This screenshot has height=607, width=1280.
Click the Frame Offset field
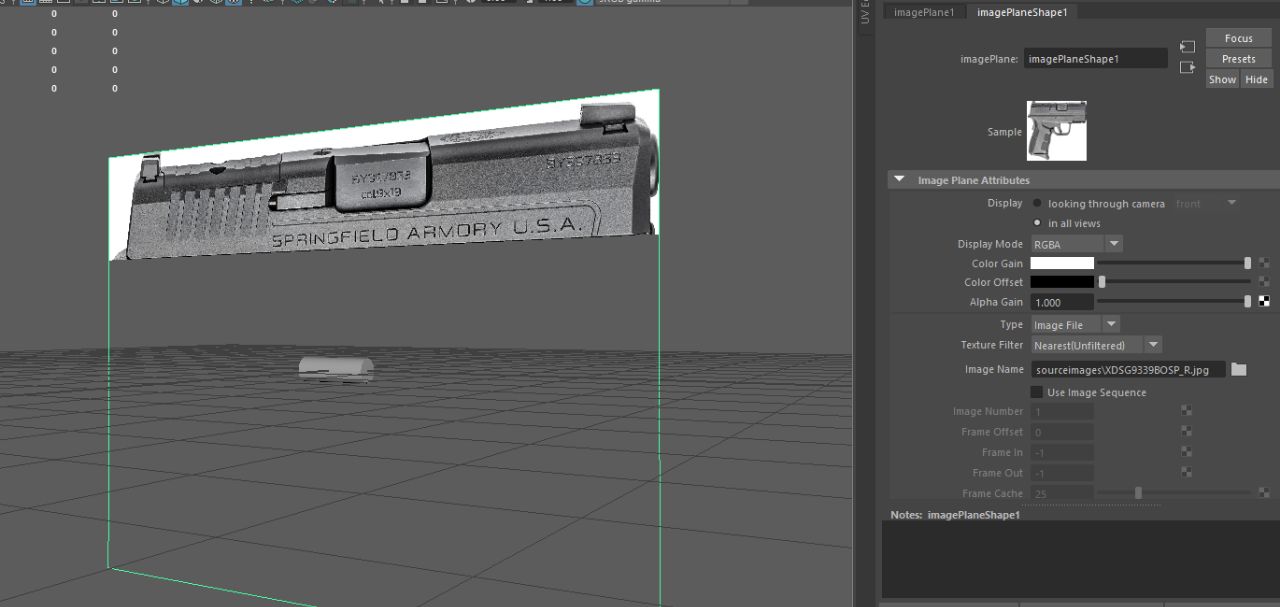1062,432
